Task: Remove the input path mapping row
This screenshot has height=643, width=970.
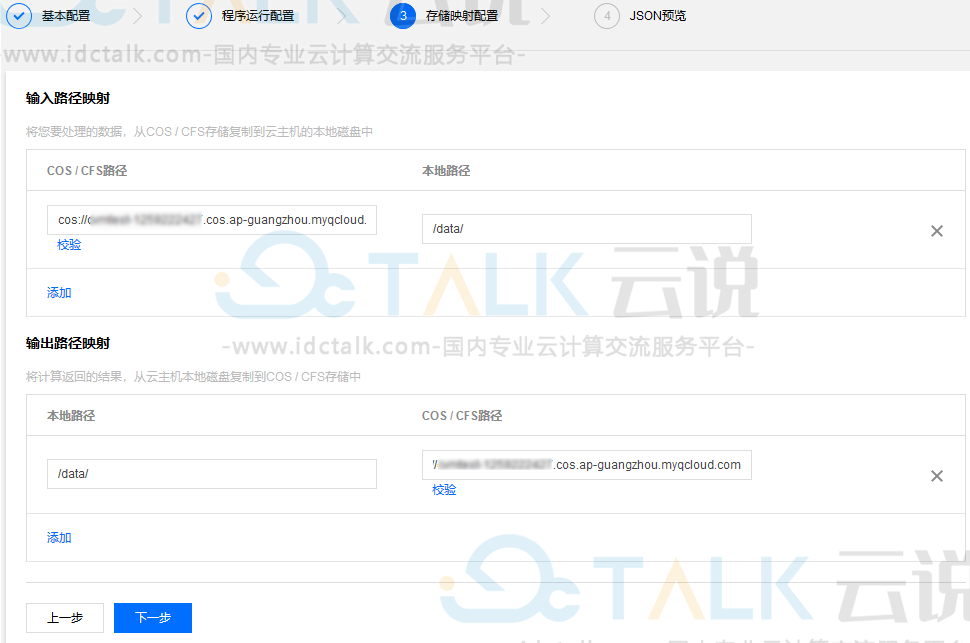Action: [x=937, y=231]
